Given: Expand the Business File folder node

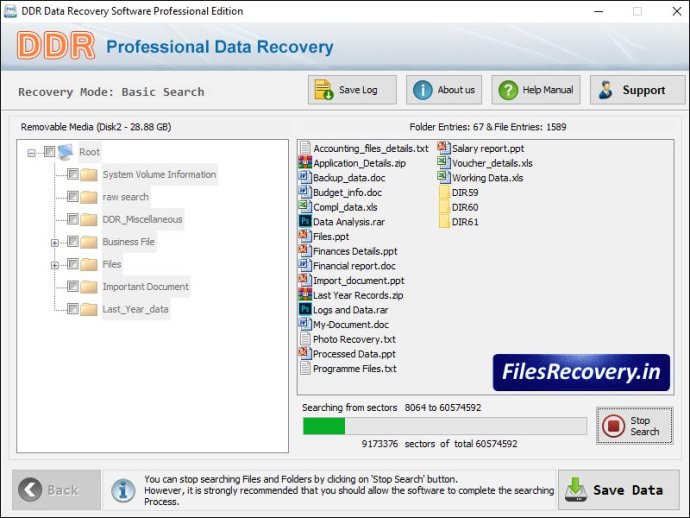Looking at the screenshot, I should [x=55, y=242].
